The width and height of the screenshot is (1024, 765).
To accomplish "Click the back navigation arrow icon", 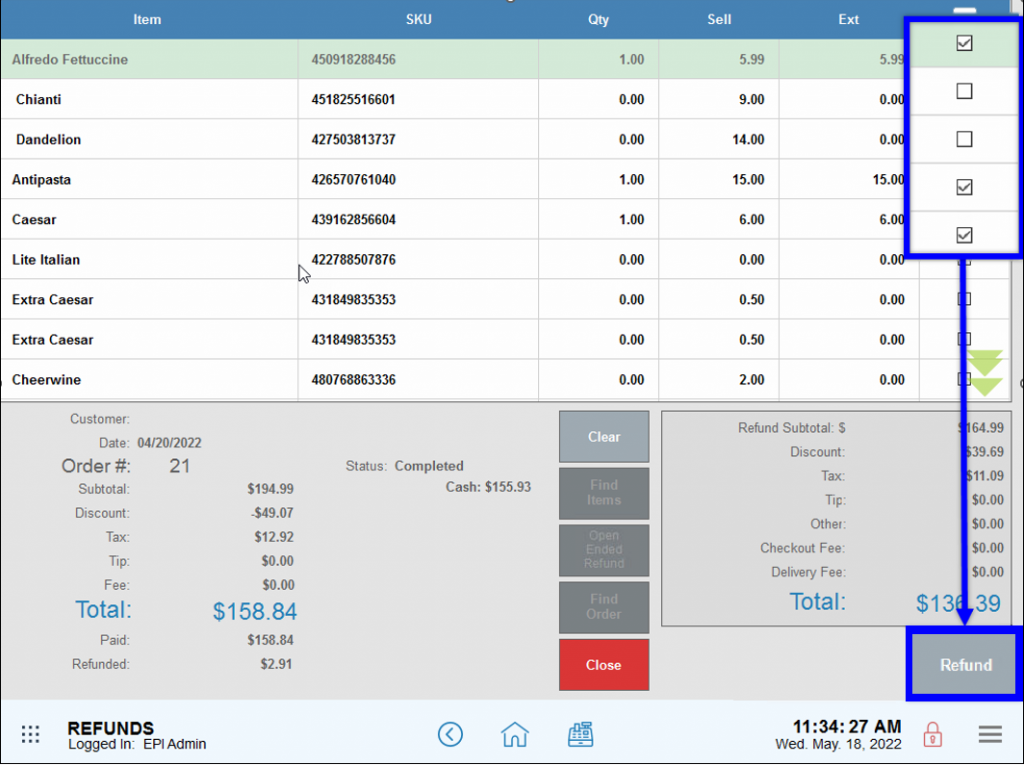I will (x=450, y=734).
